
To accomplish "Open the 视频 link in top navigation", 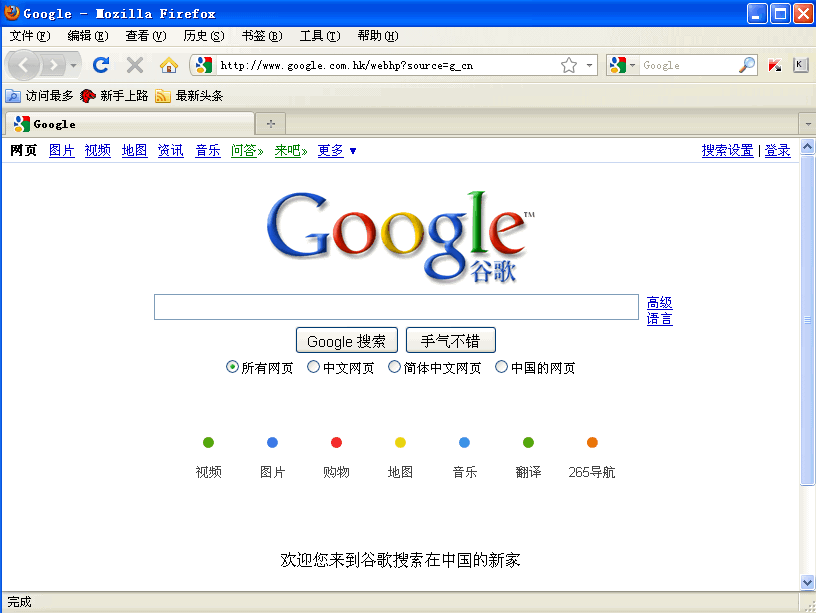I will pyautogui.click(x=98, y=151).
